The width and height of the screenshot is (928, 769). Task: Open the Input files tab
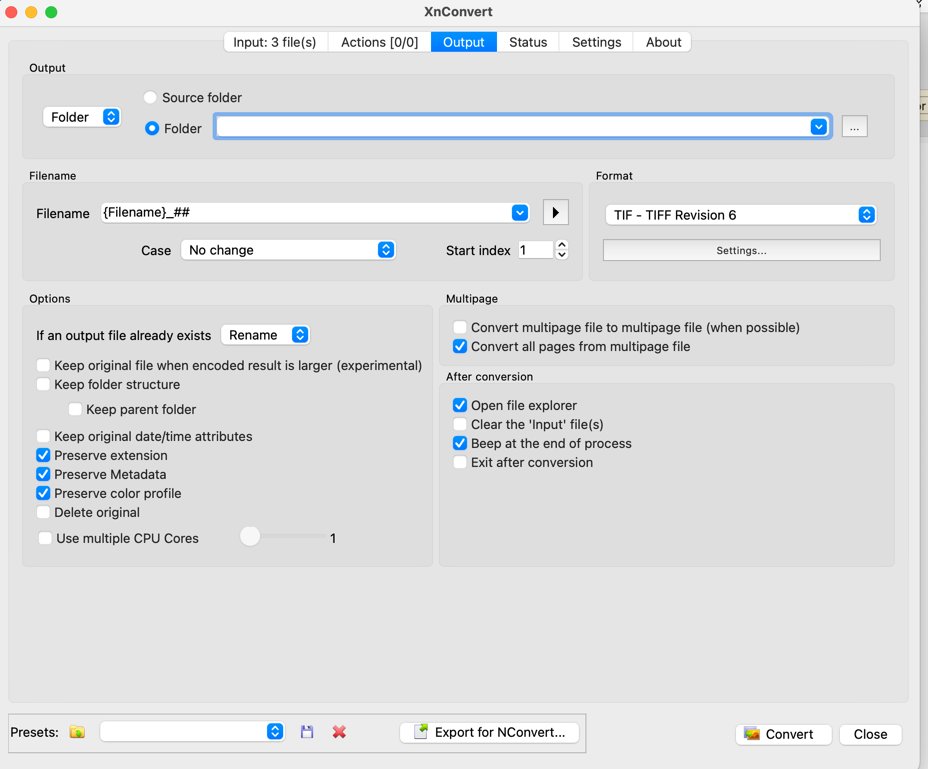275,42
